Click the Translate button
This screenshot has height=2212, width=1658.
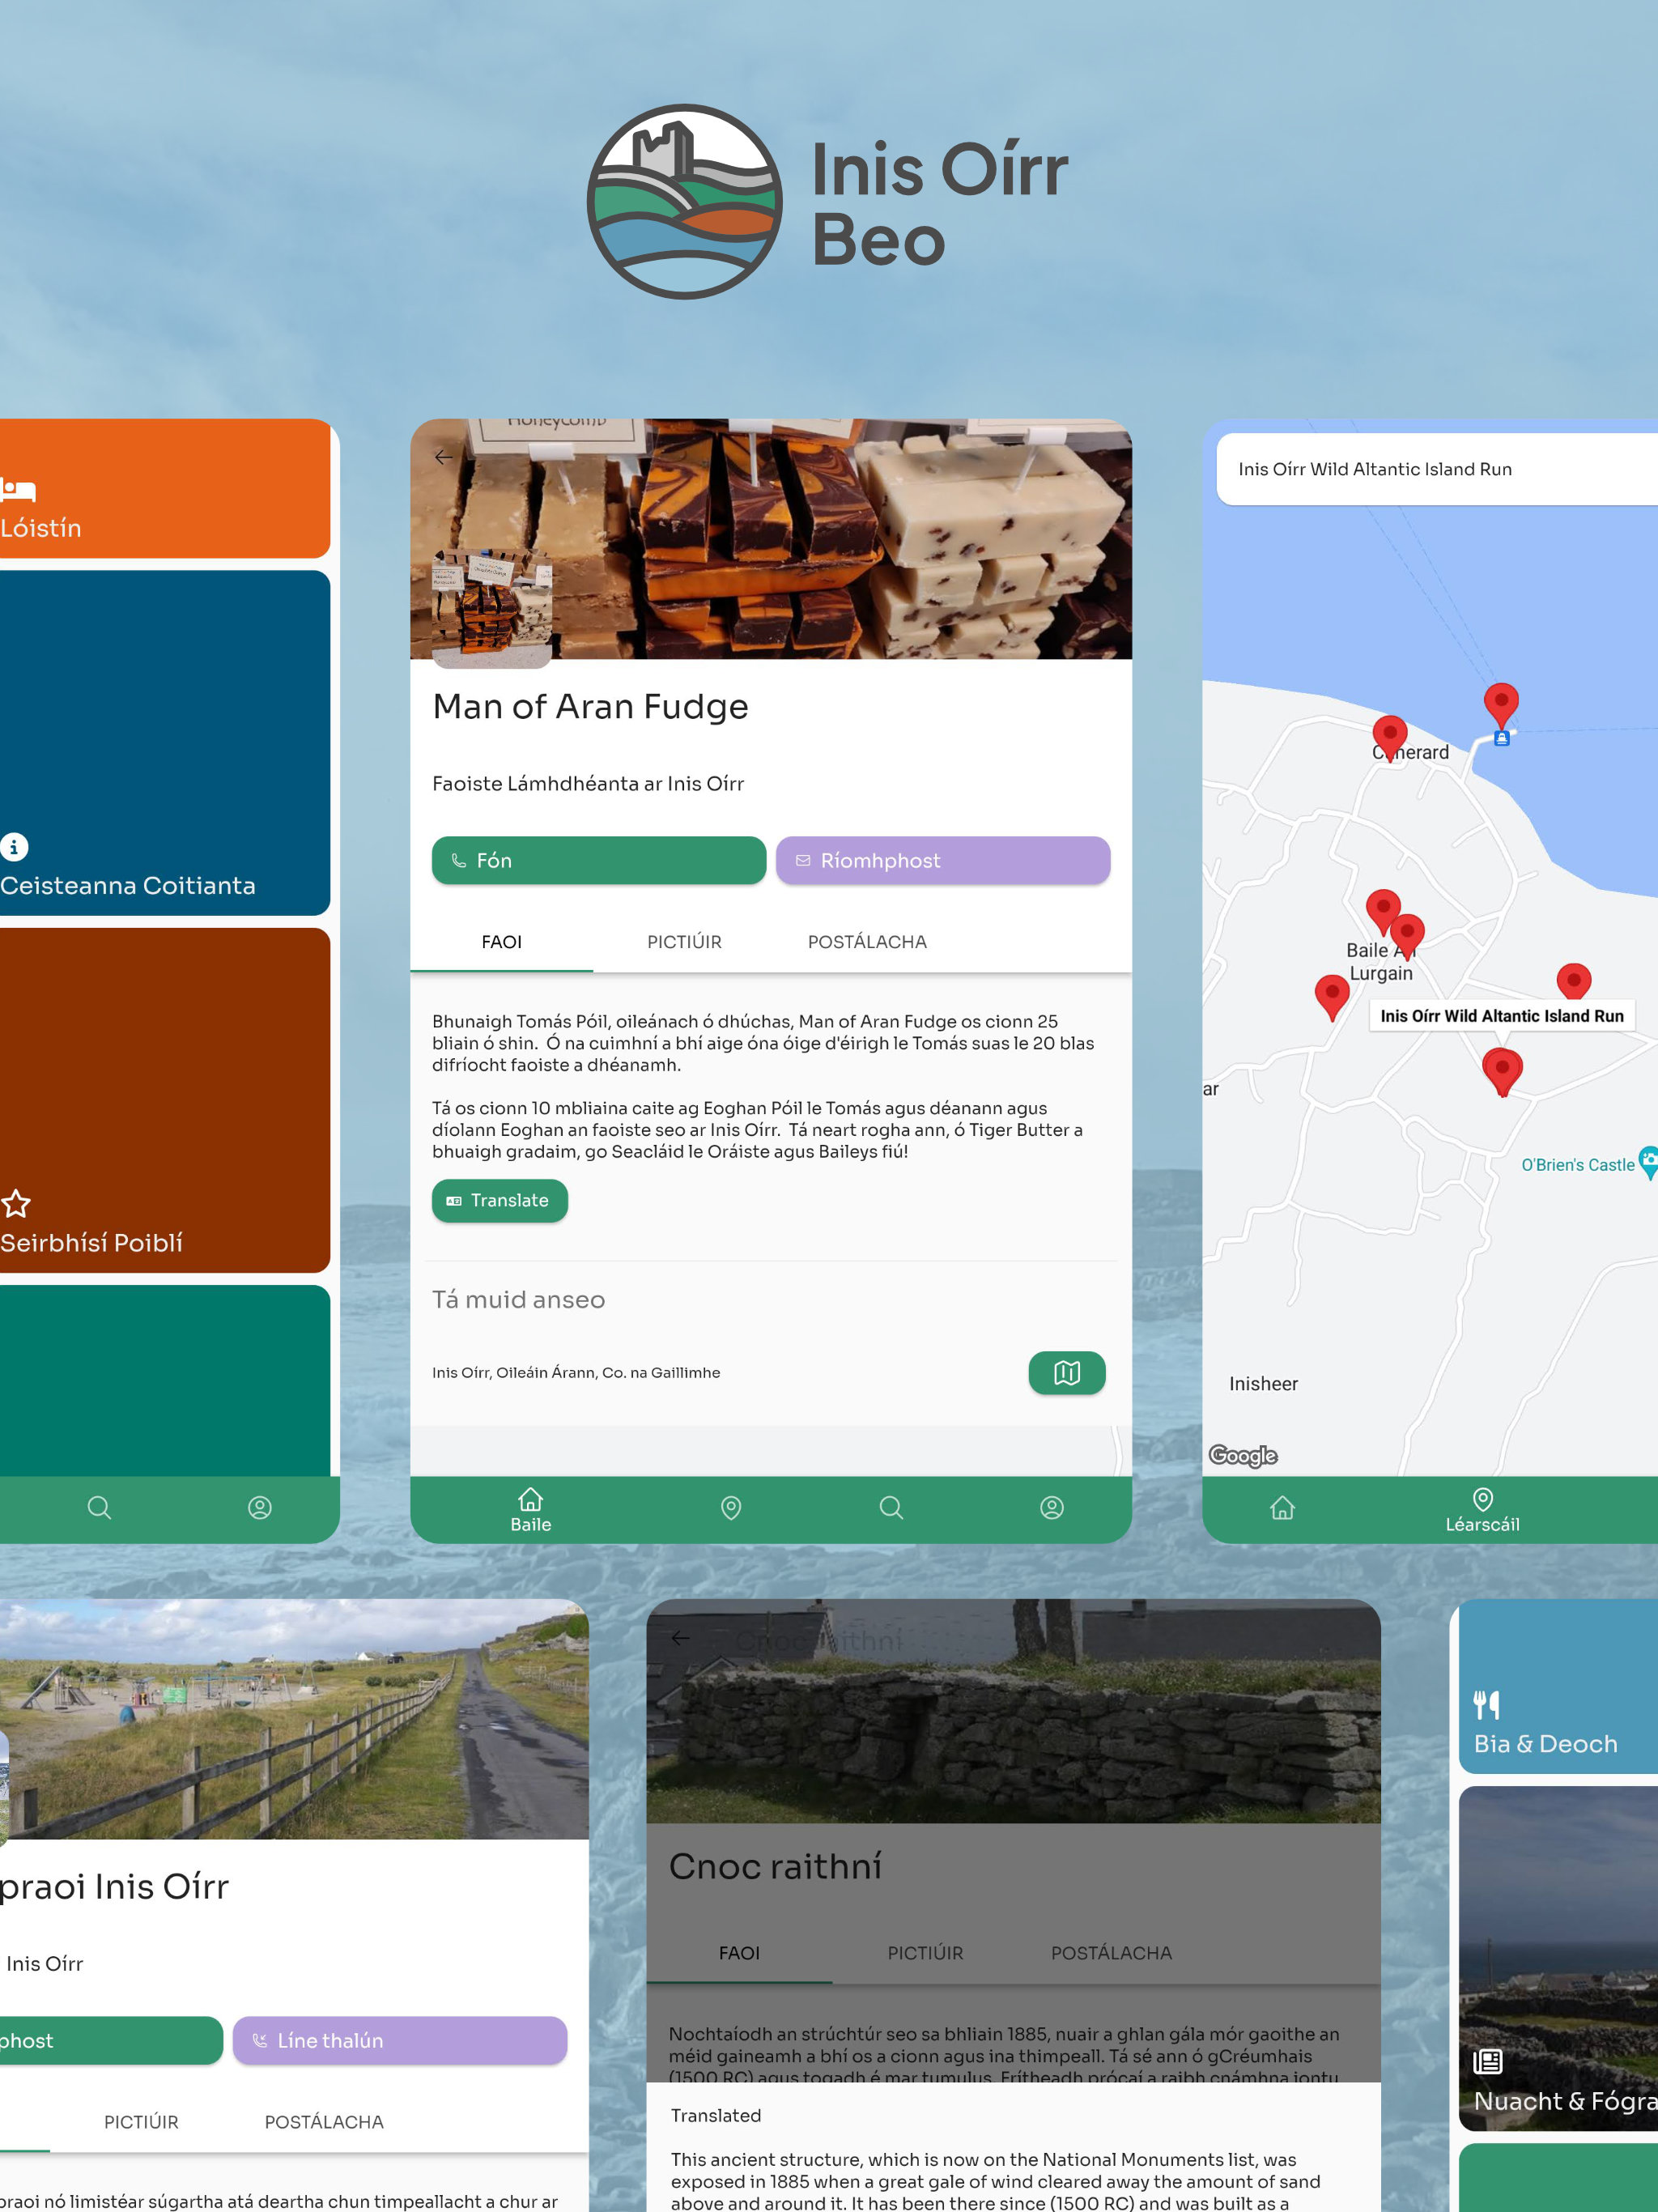pos(499,1200)
